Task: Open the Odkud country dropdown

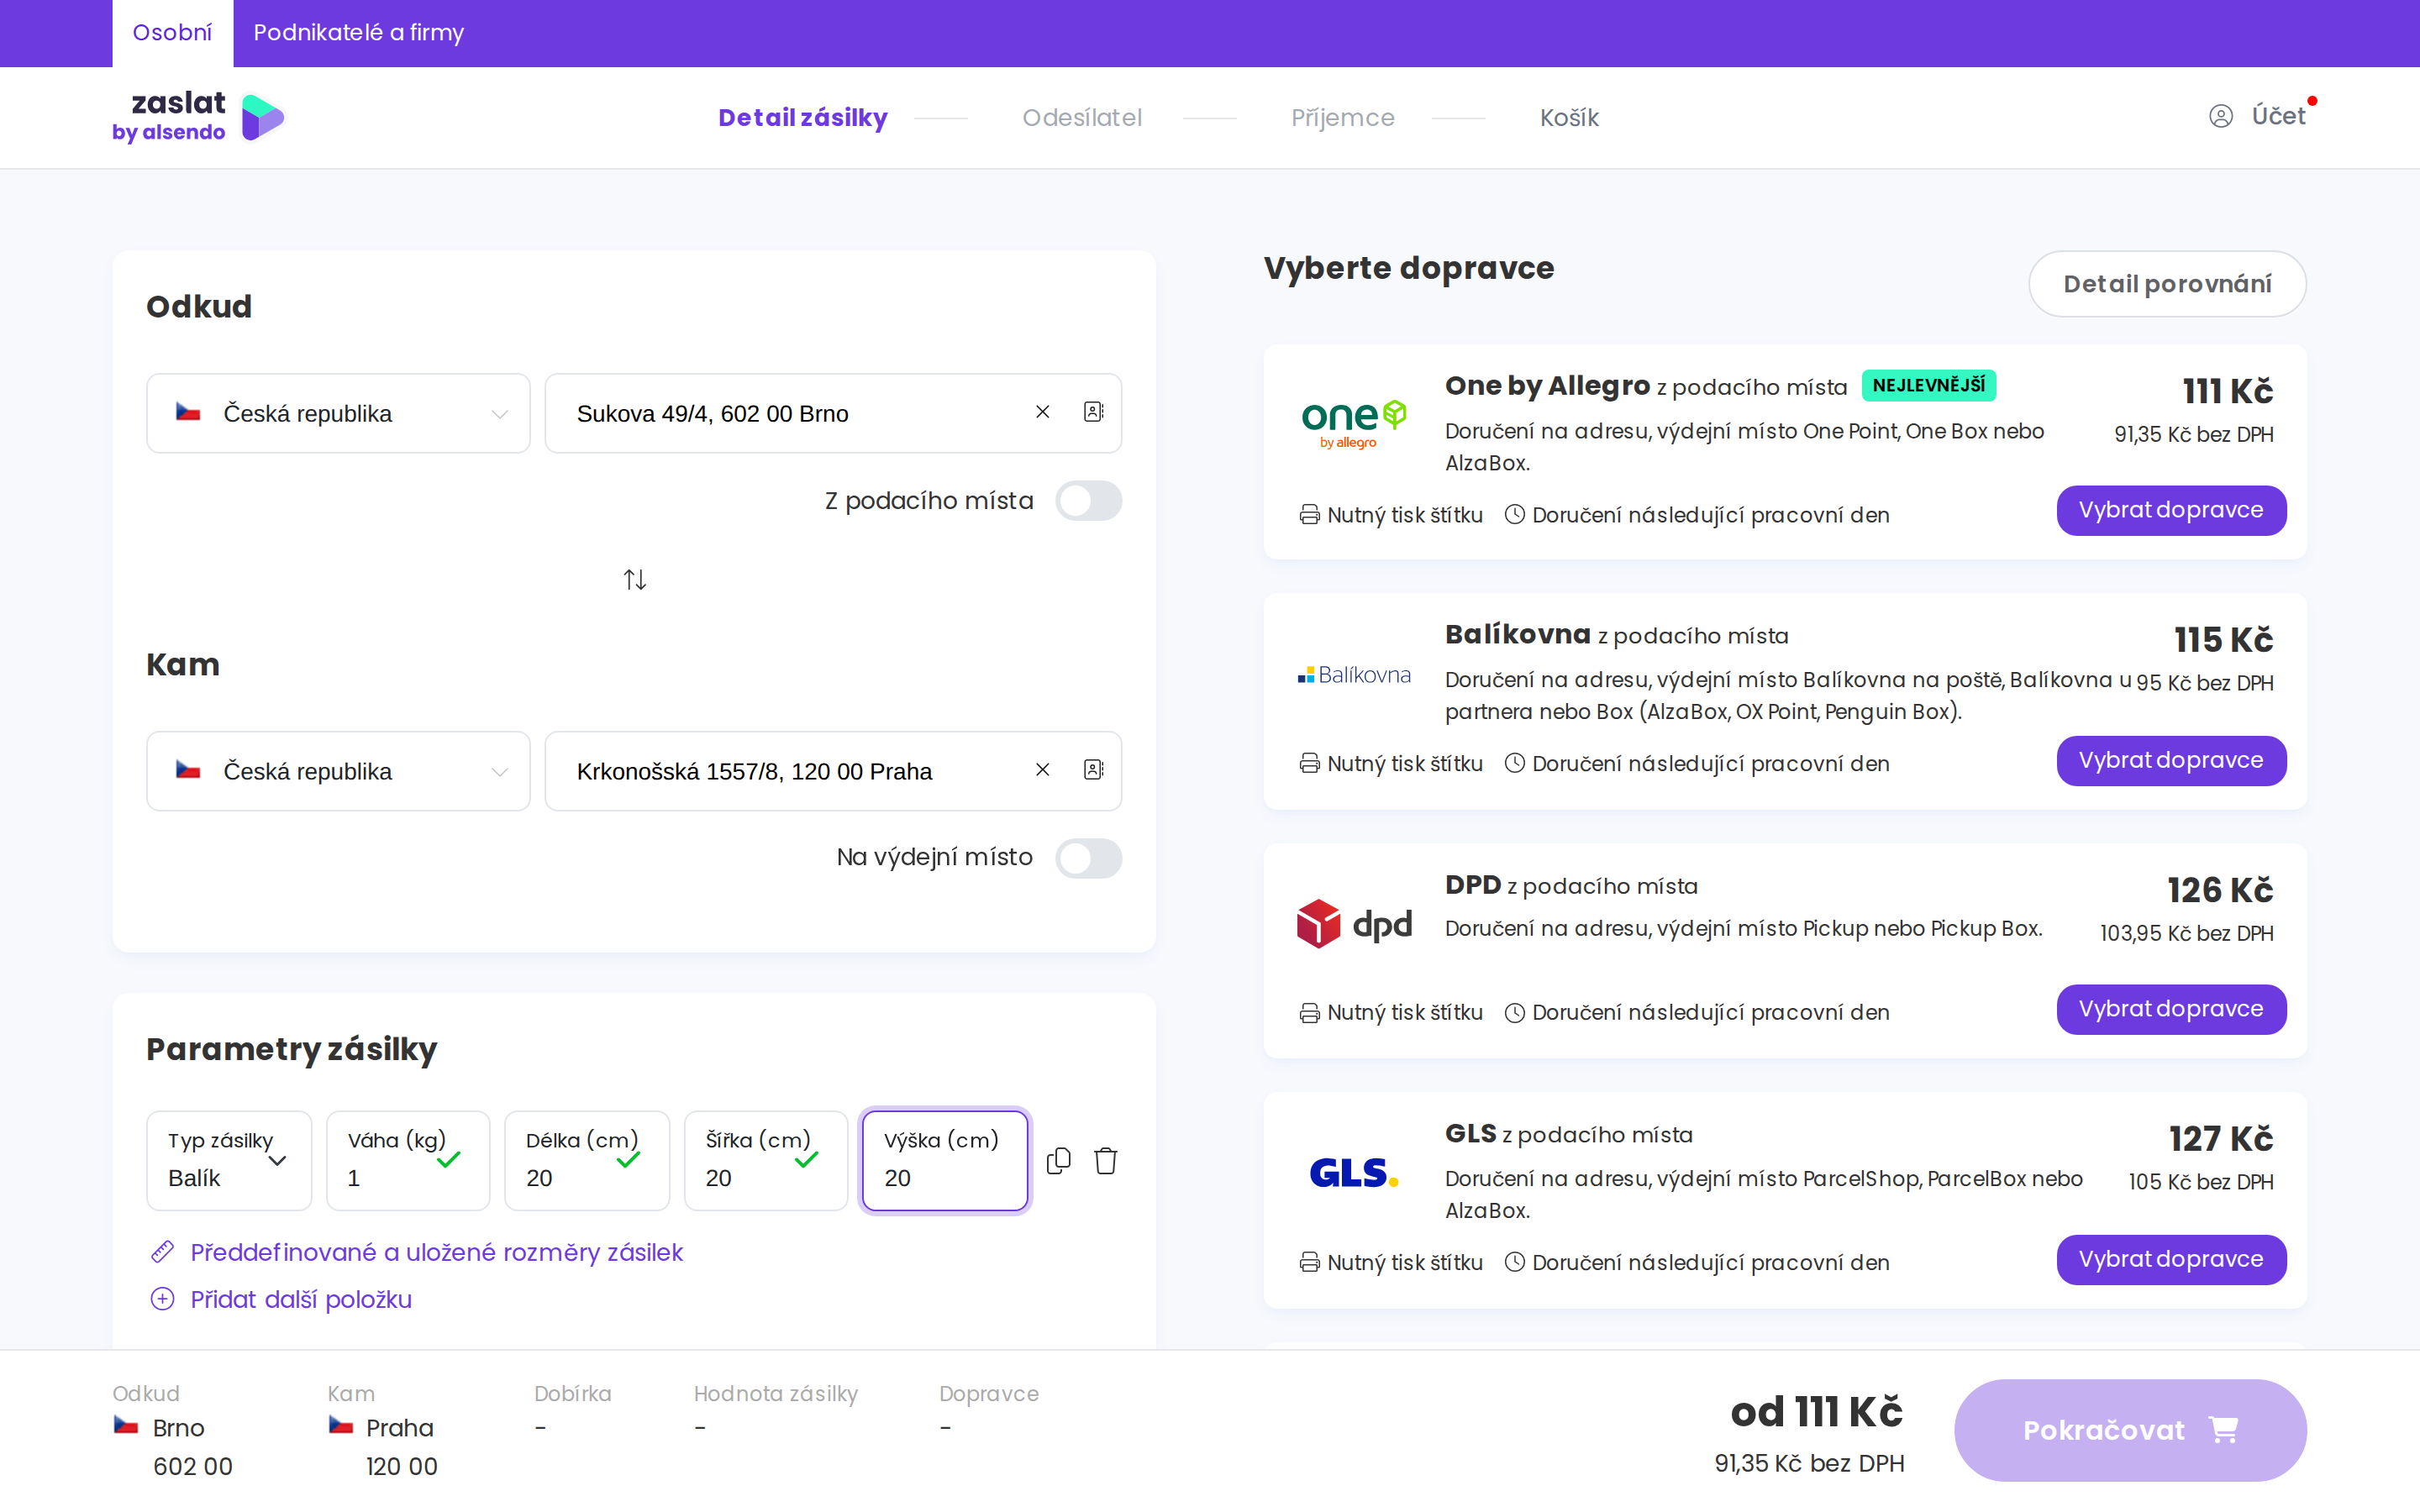Action: 338,413
